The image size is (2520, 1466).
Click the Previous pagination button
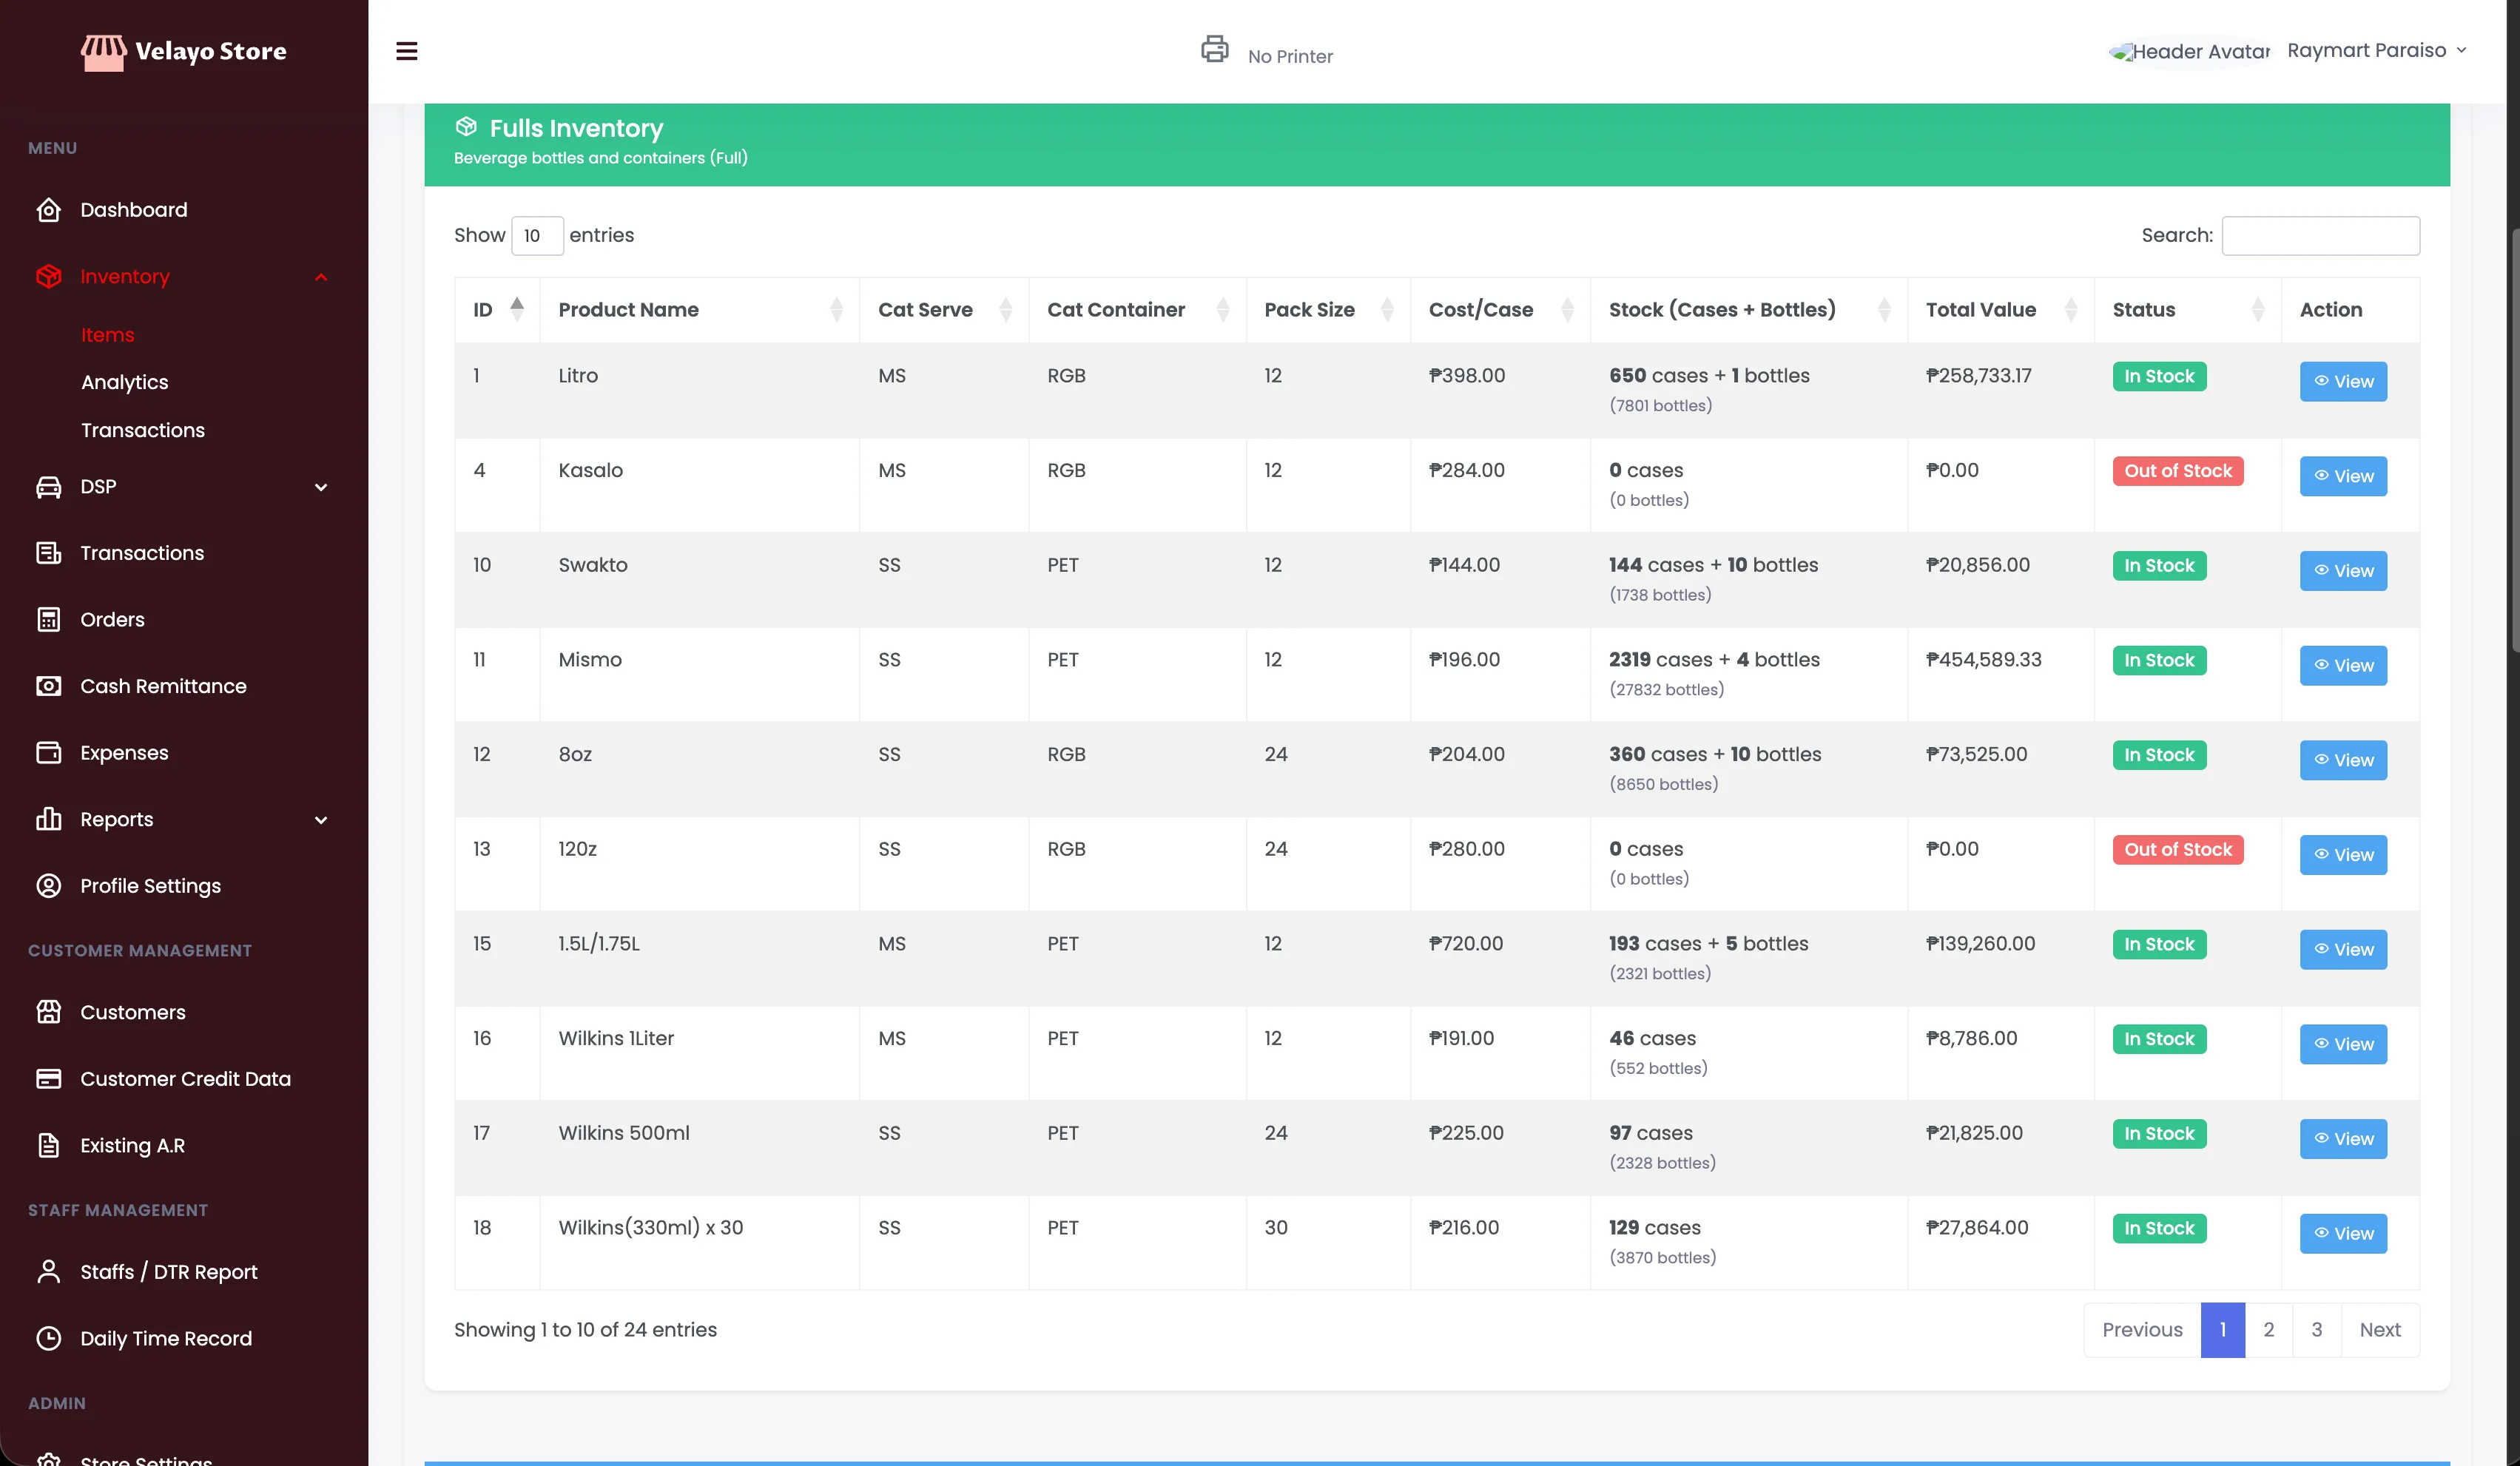pos(2142,1330)
